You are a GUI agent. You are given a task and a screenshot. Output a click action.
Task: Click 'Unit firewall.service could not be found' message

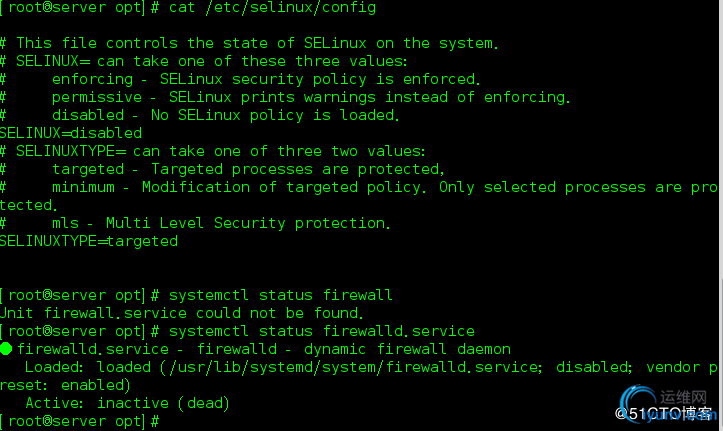tap(182, 313)
